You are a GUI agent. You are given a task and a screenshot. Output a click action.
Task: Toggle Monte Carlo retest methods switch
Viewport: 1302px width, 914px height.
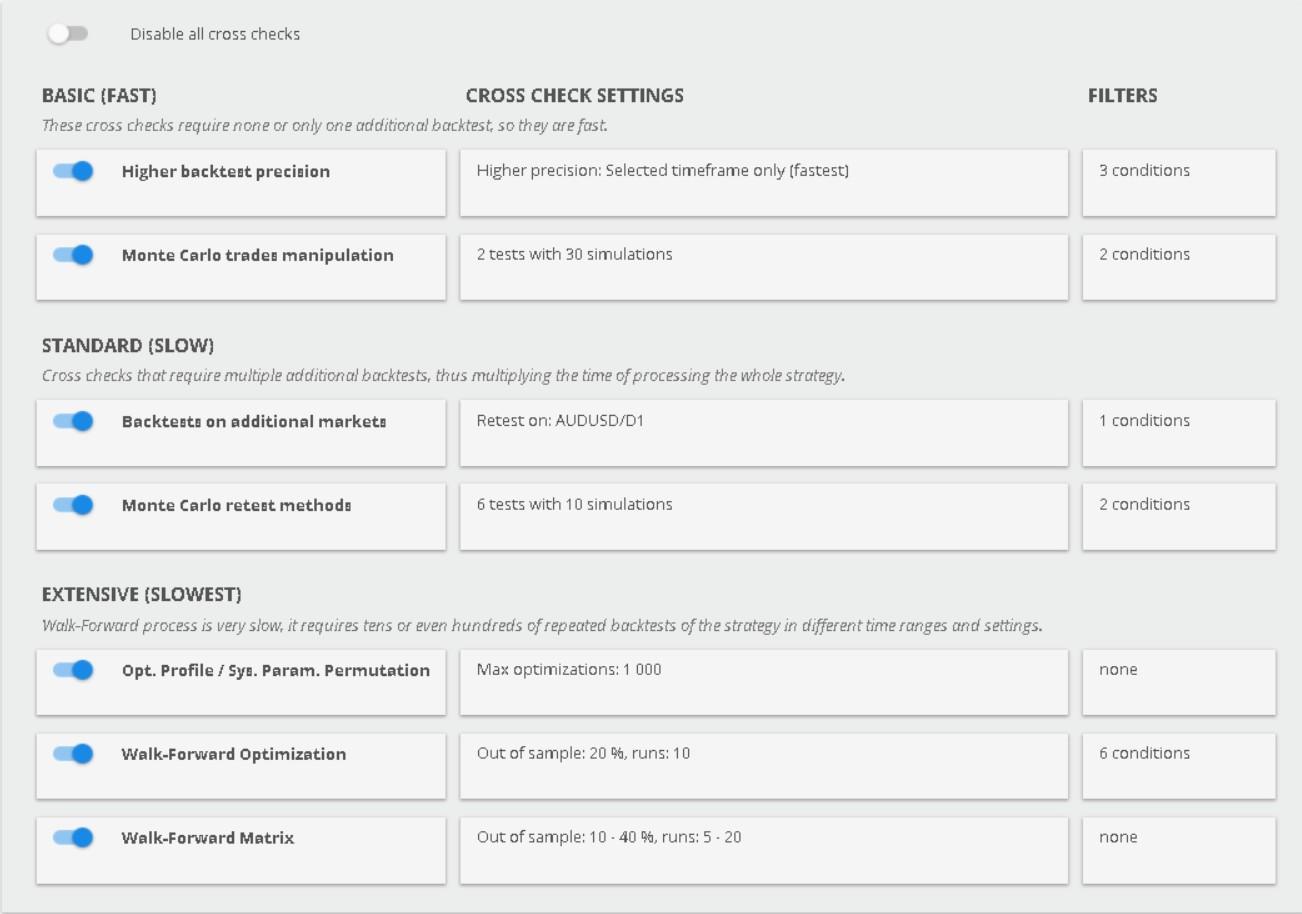click(73, 505)
